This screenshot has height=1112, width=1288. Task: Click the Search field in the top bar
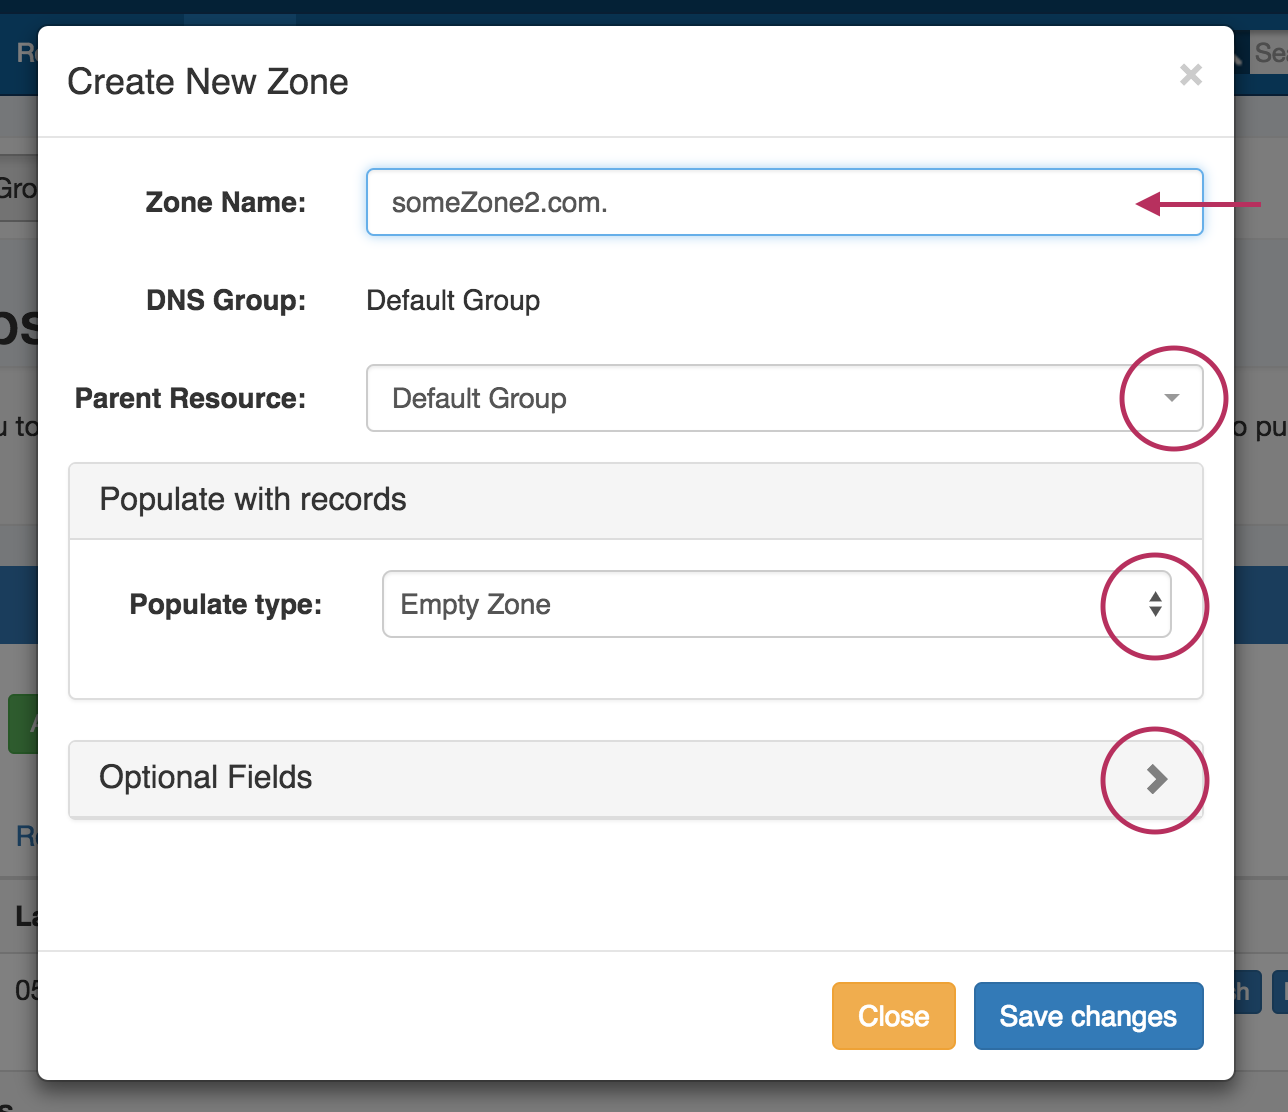tap(1270, 52)
